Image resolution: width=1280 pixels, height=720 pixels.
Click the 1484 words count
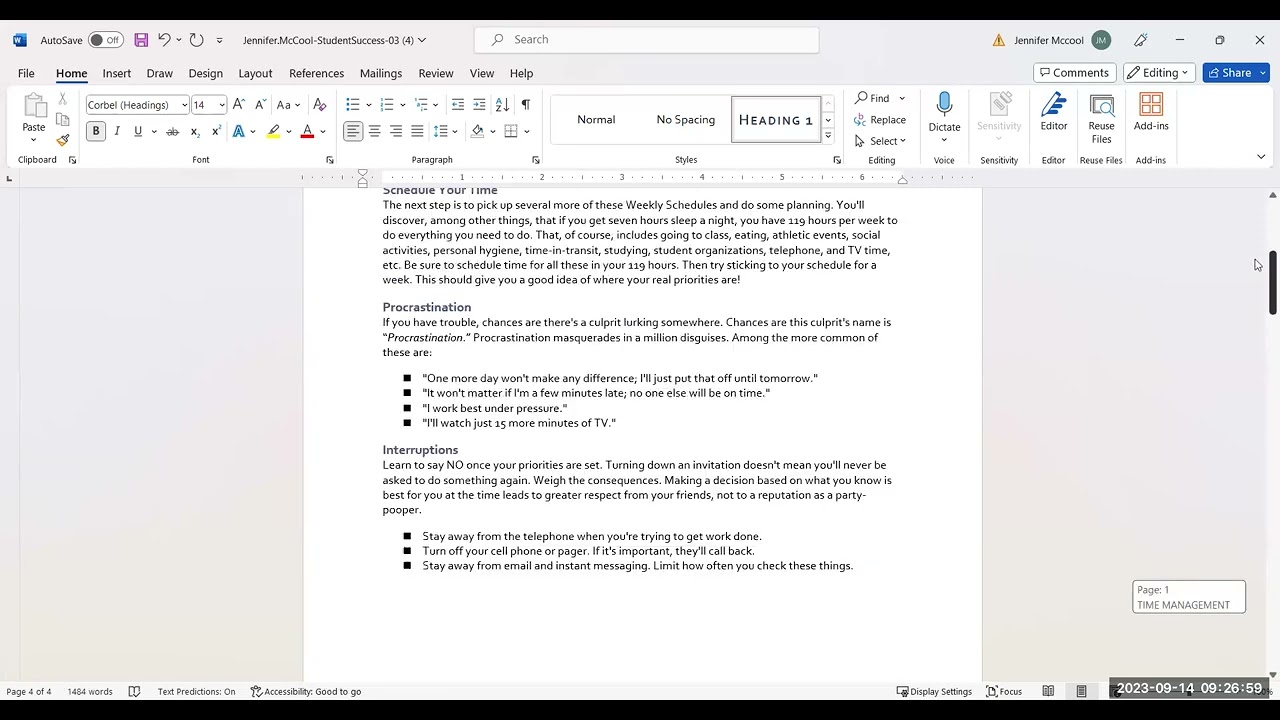pyautogui.click(x=90, y=691)
